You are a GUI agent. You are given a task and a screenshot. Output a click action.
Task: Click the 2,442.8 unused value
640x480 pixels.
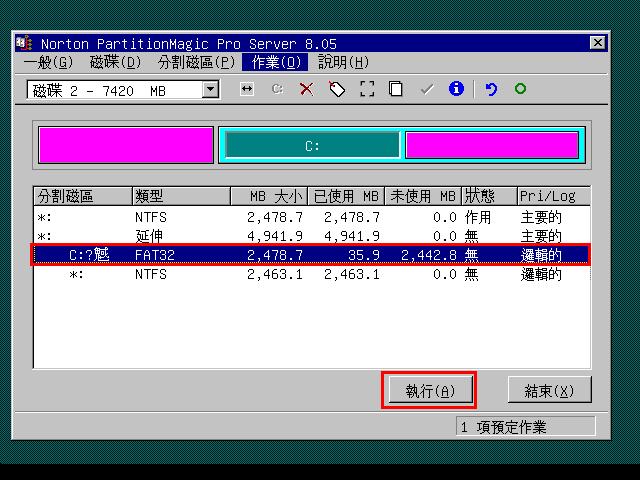coord(429,255)
